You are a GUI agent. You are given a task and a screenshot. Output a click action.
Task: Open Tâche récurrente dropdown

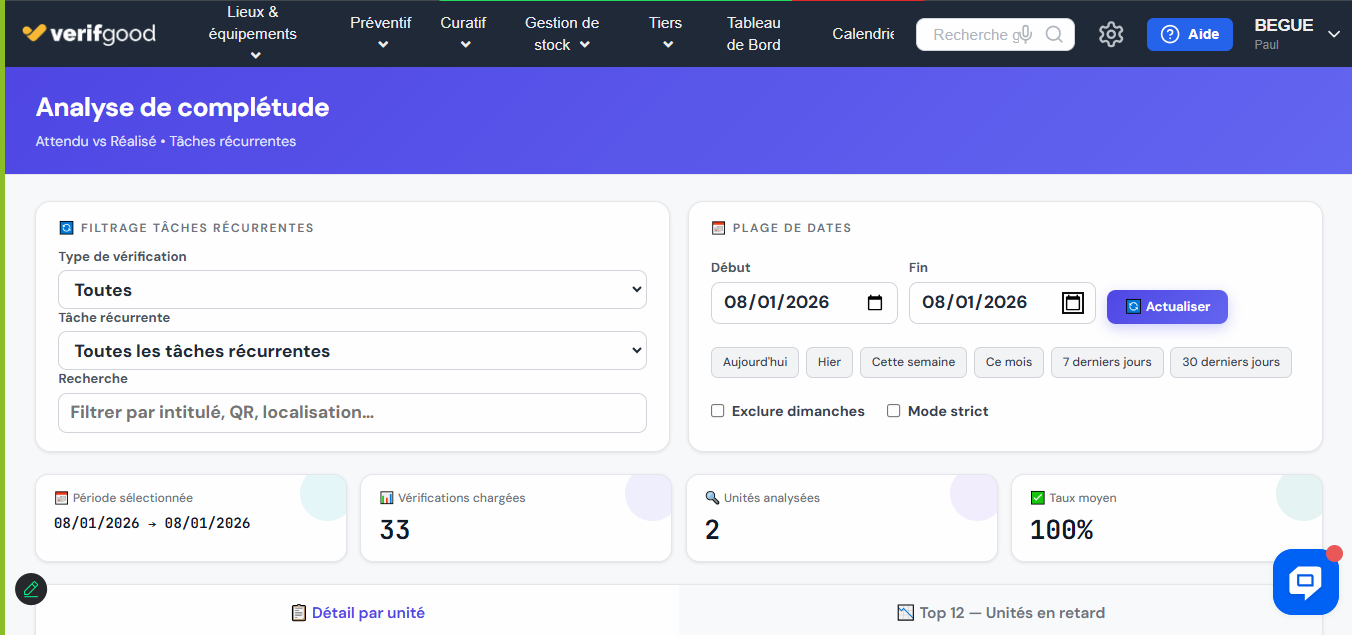(352, 351)
